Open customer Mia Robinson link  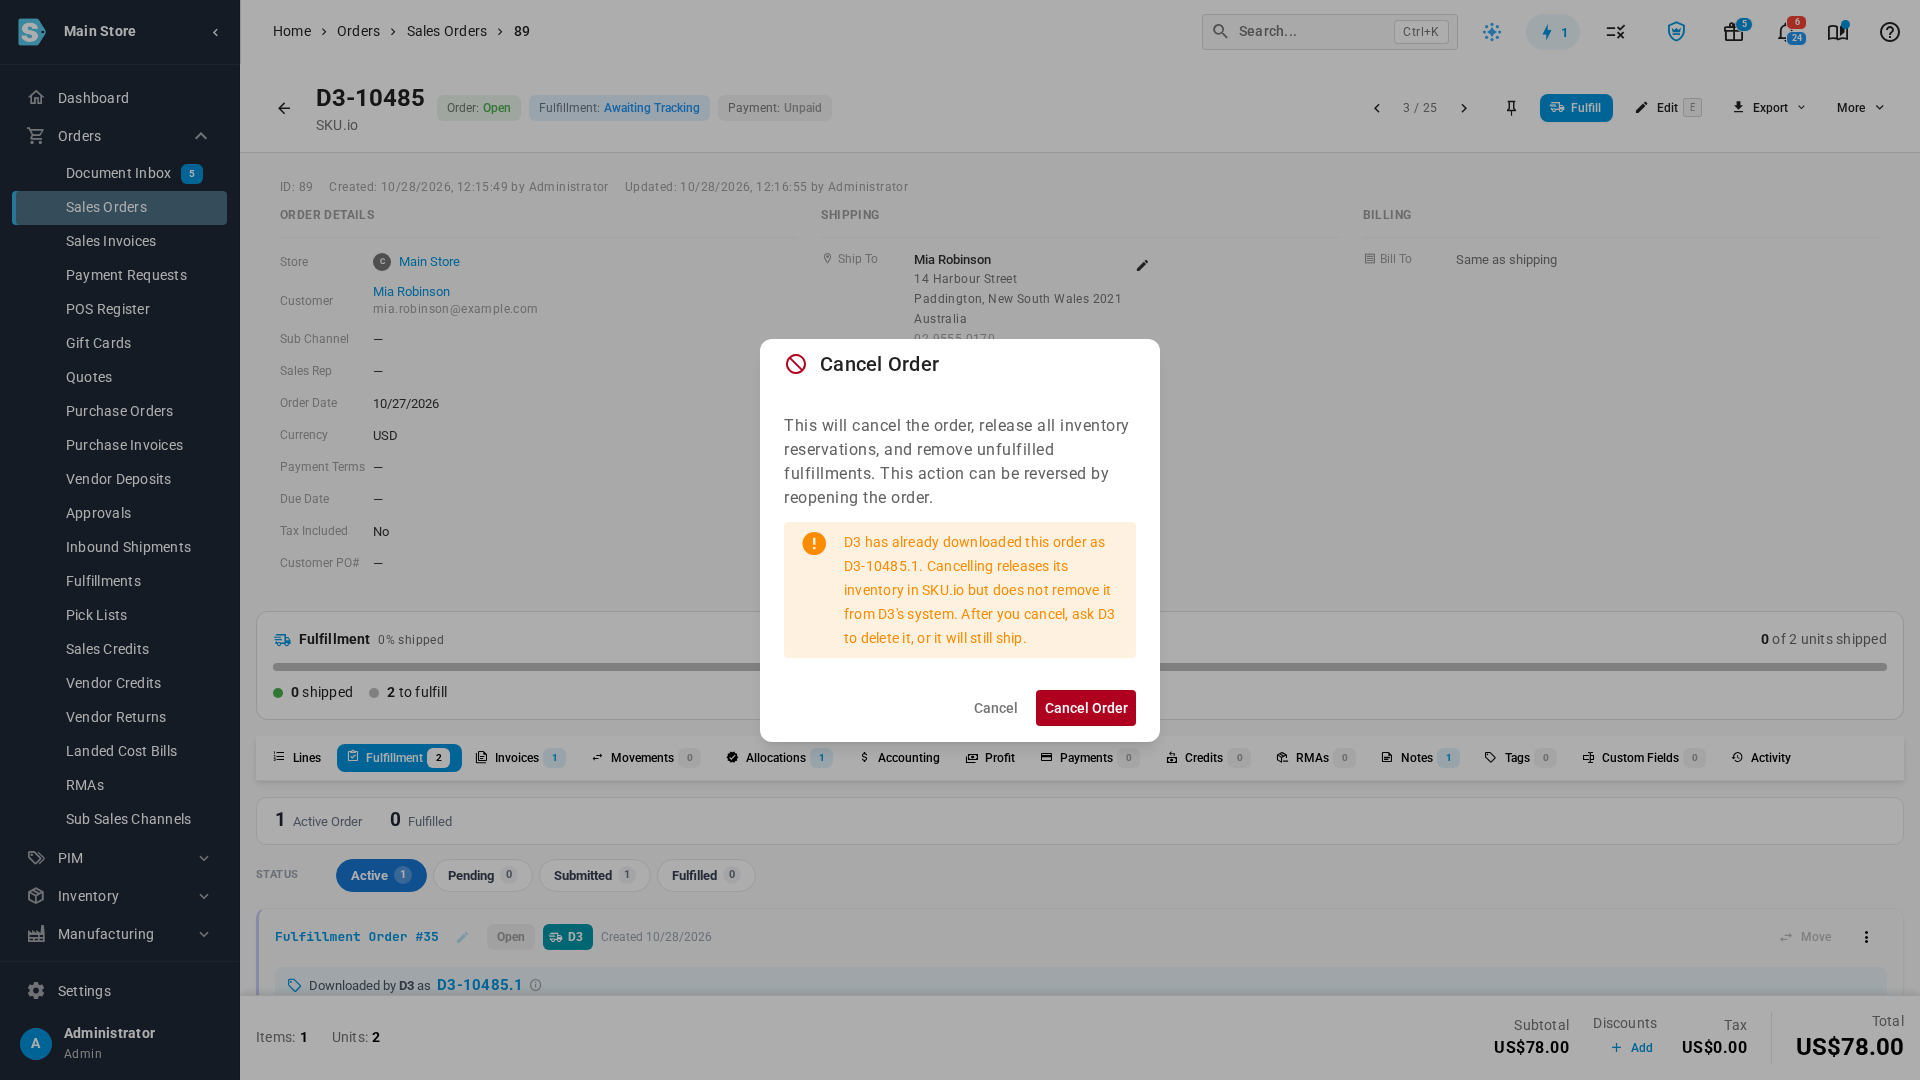click(x=411, y=292)
